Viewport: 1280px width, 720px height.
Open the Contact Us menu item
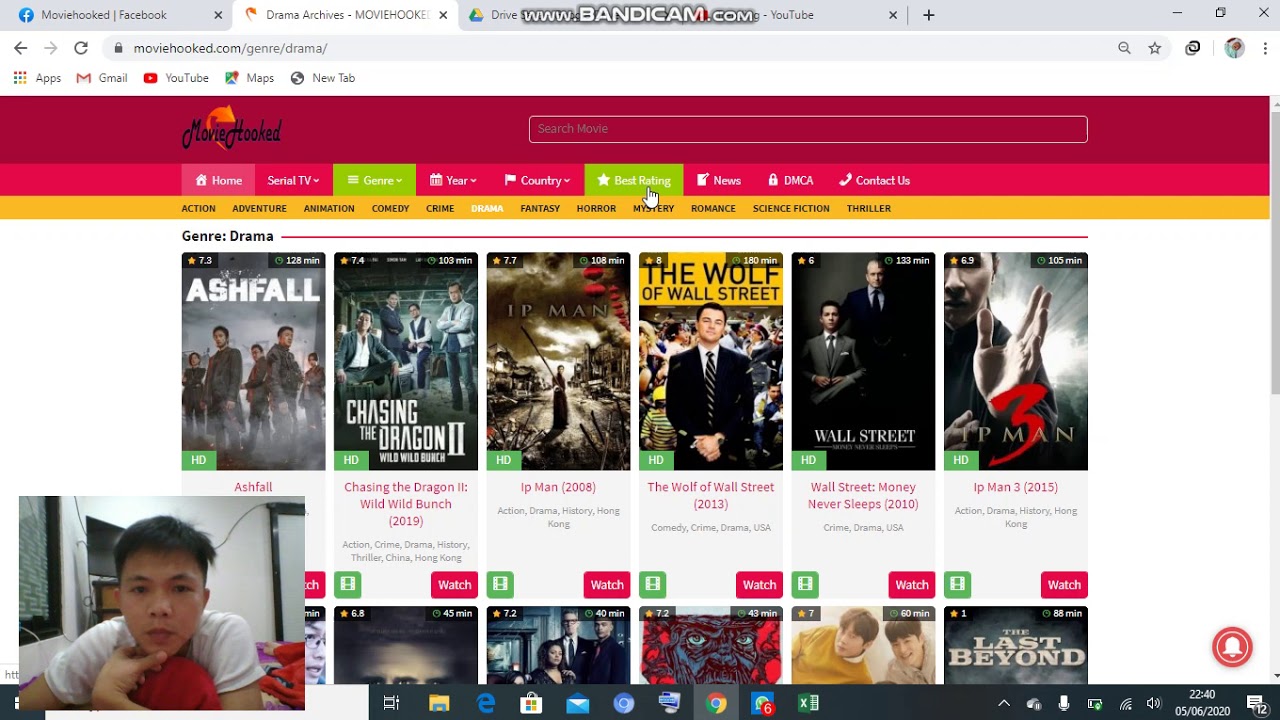click(x=874, y=181)
